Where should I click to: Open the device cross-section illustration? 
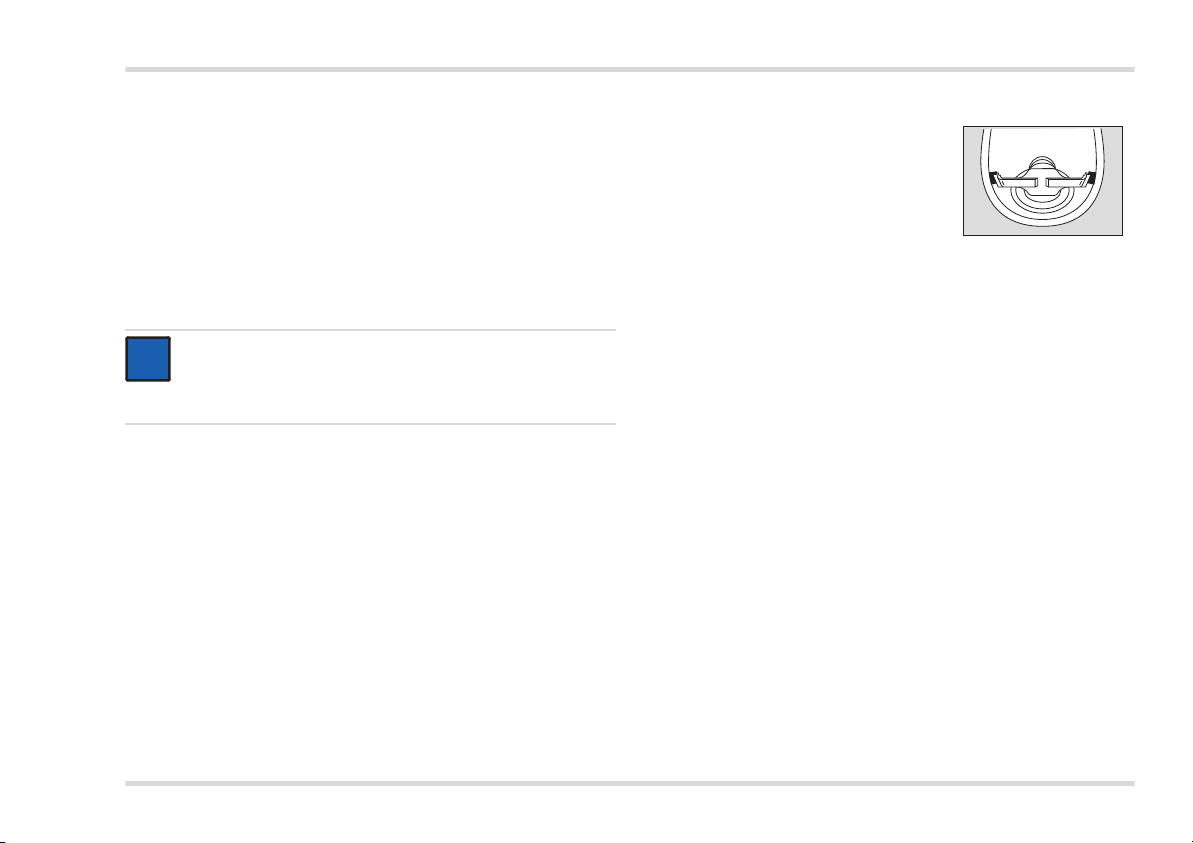pos(1043,180)
